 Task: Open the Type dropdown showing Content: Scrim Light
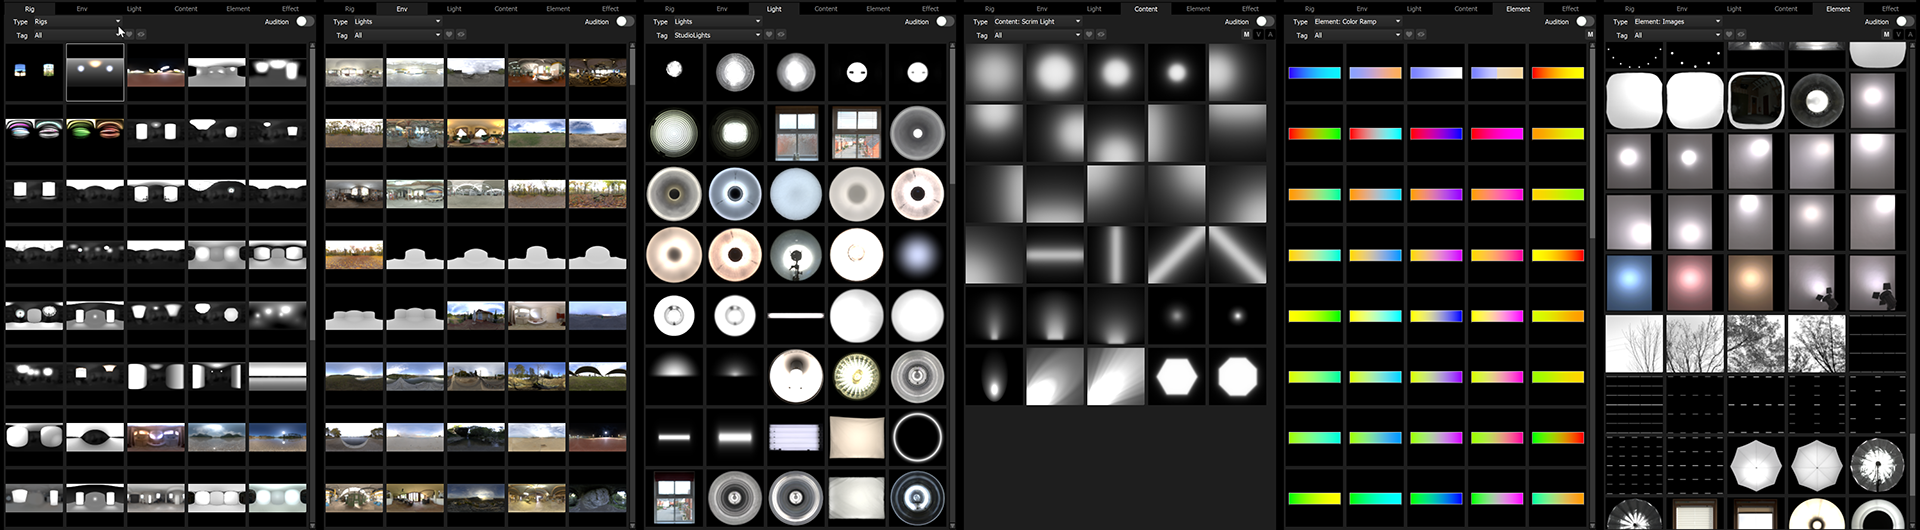1037,21
